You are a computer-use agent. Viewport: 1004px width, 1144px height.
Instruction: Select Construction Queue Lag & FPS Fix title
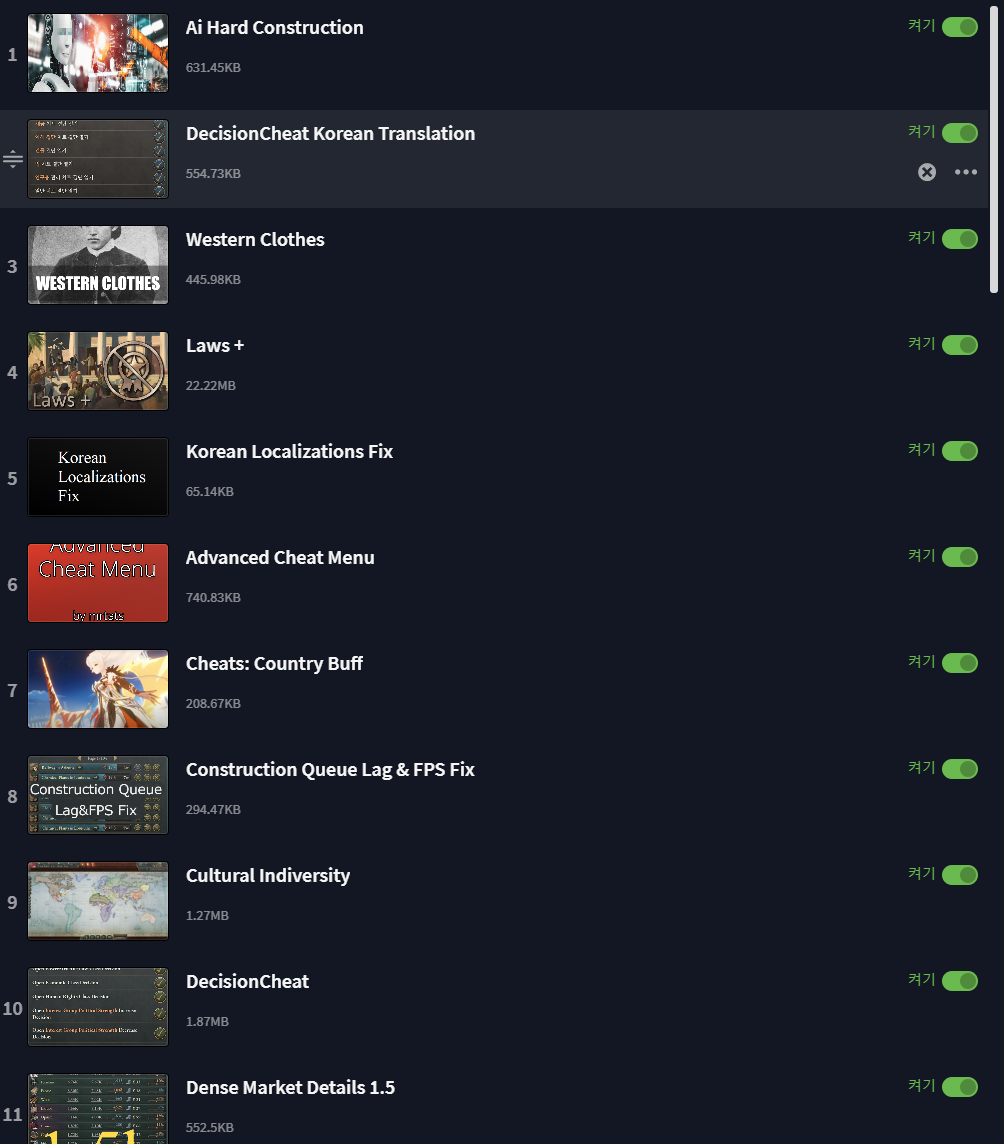[x=330, y=770]
